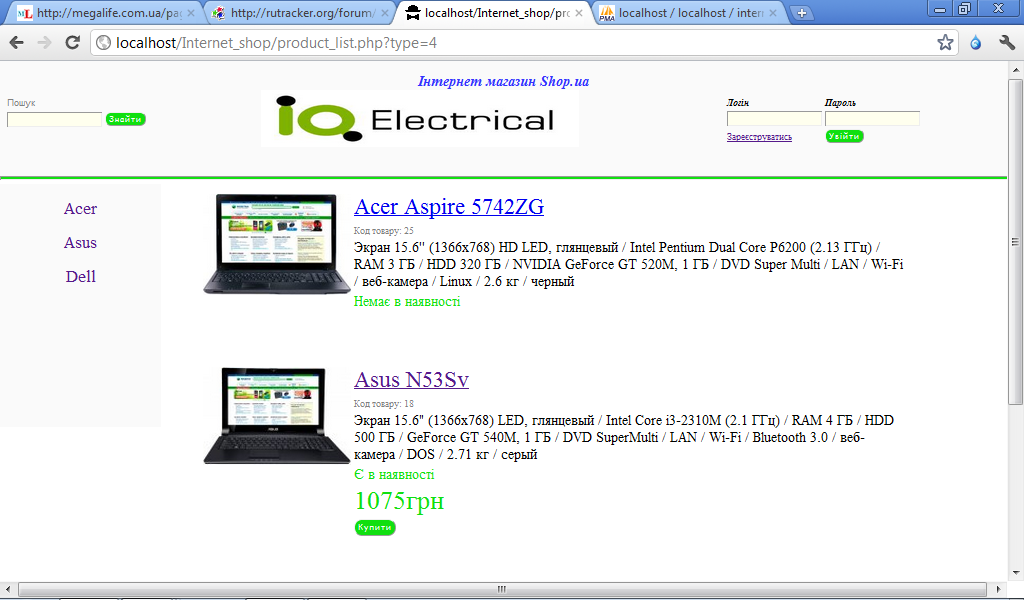Open the Acer category in the sidebar
The width and height of the screenshot is (1024, 600).
(80, 209)
